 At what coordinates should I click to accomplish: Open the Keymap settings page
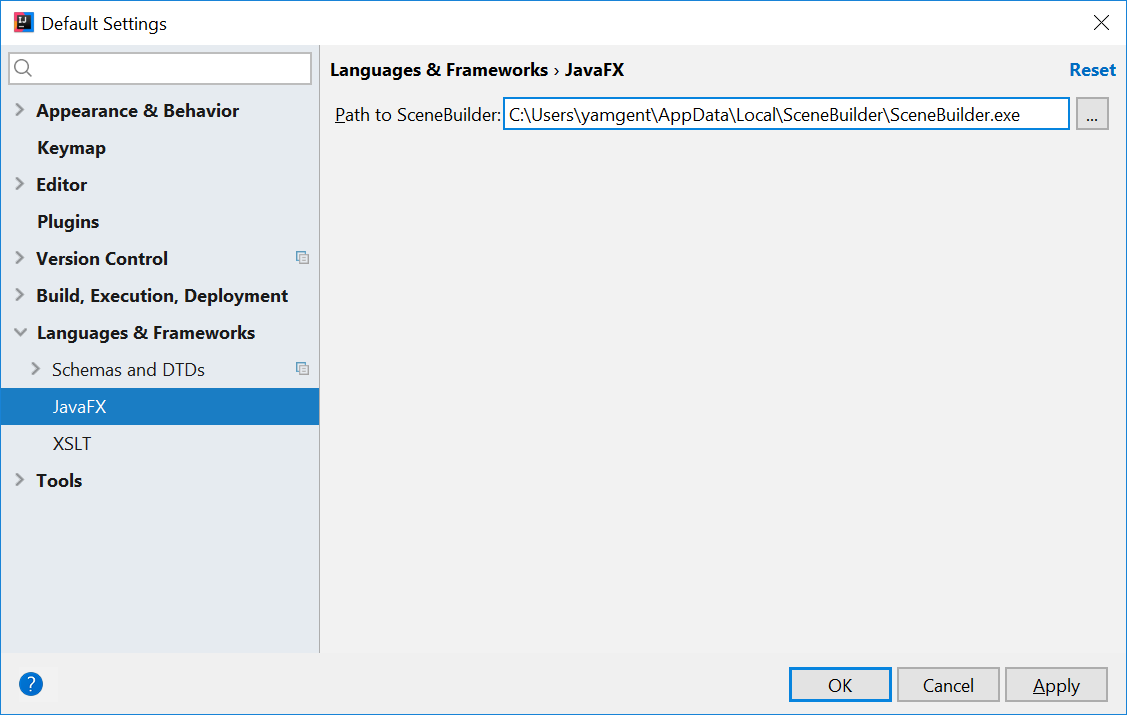[x=70, y=147]
